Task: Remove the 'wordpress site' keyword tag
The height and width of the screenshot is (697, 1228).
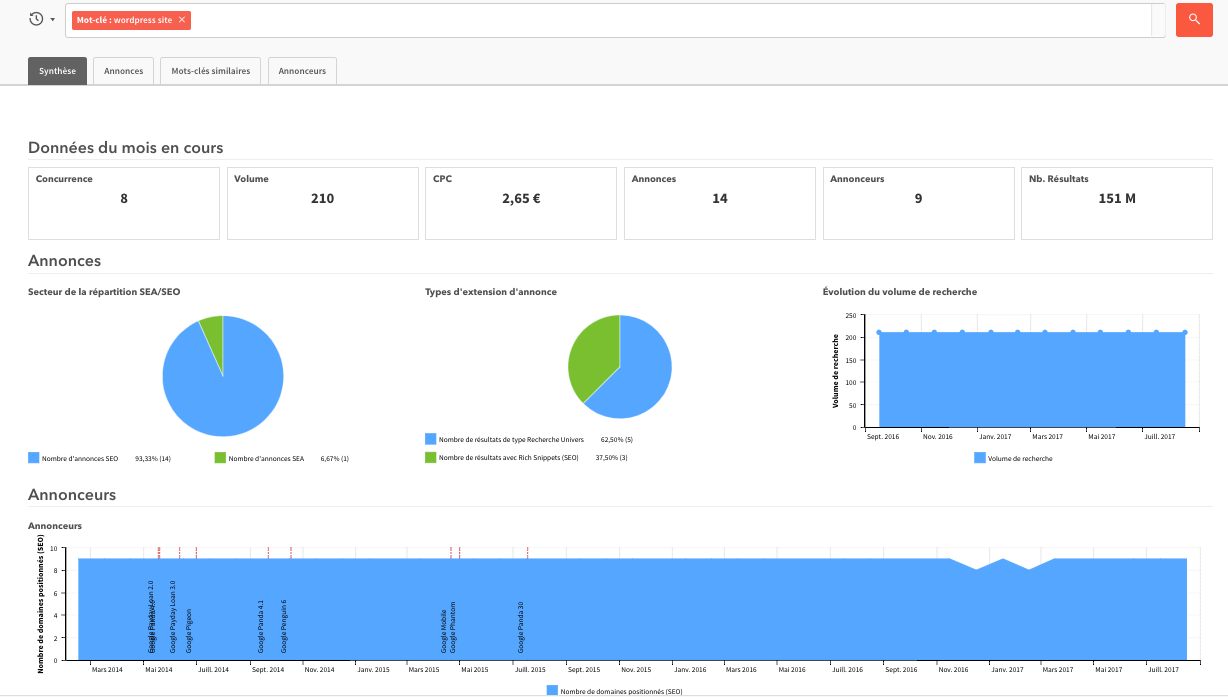Action: pyautogui.click(x=182, y=20)
